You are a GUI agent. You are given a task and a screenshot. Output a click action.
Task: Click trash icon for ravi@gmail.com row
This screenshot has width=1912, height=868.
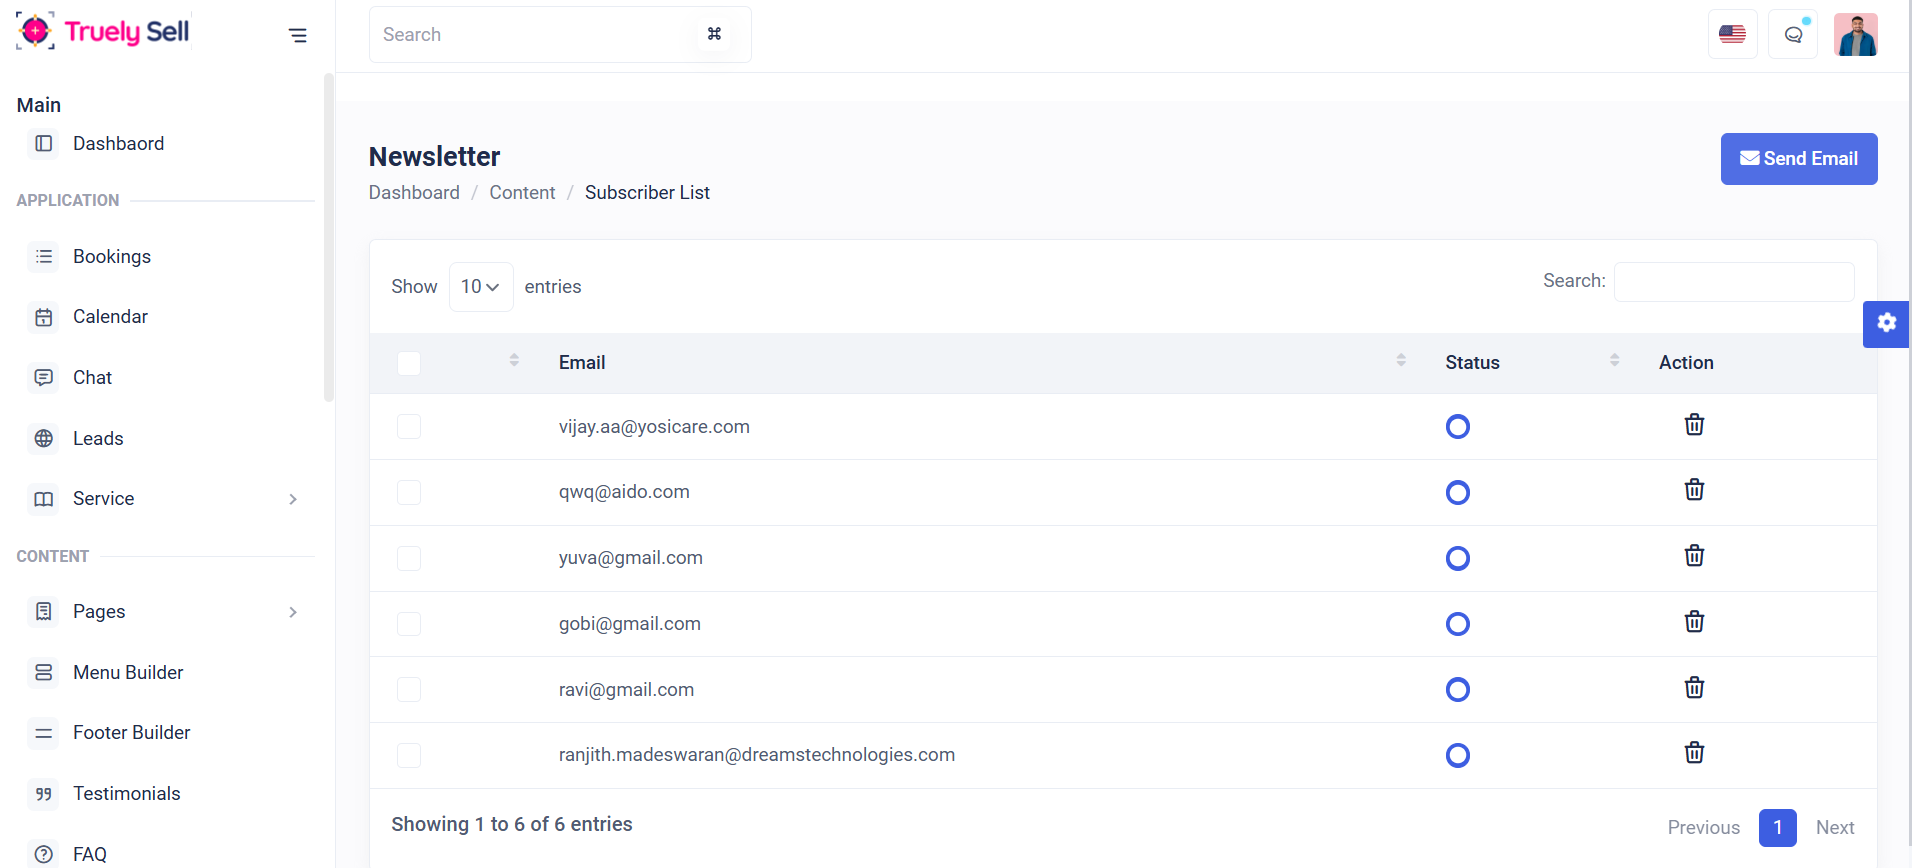[1694, 688]
